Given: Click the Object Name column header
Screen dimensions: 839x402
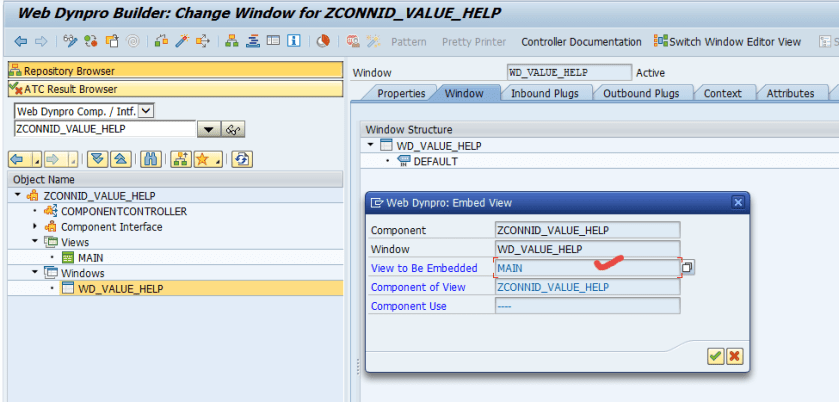Looking at the screenshot, I should click(x=176, y=179).
